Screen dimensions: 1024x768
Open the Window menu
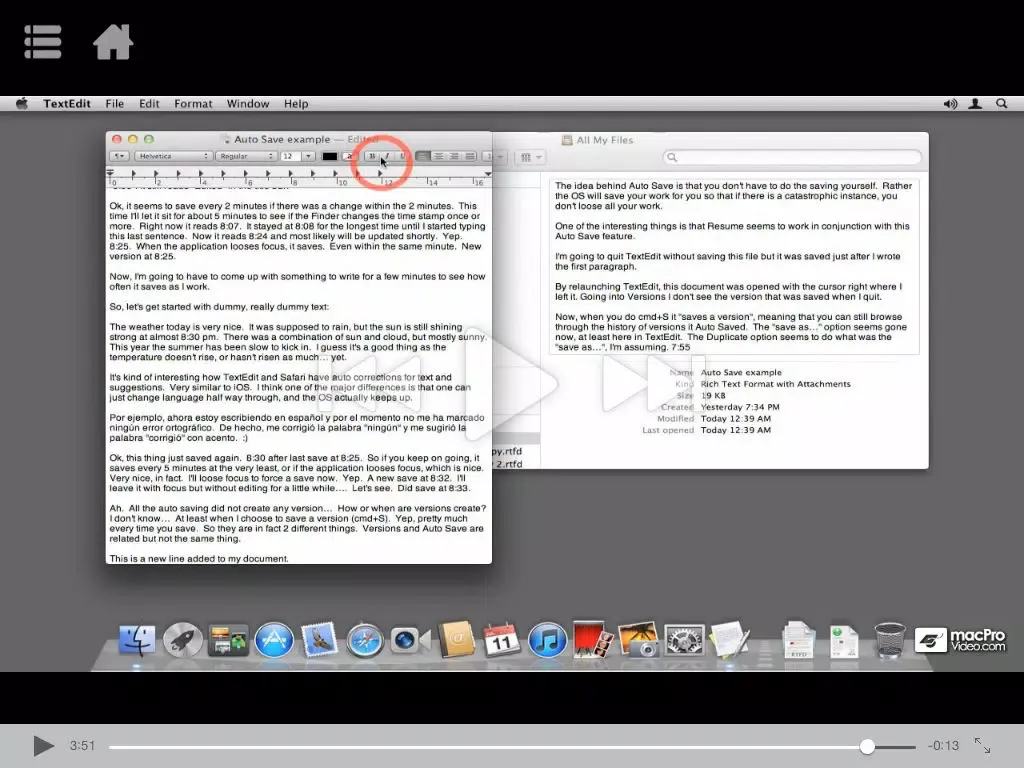[x=248, y=103]
